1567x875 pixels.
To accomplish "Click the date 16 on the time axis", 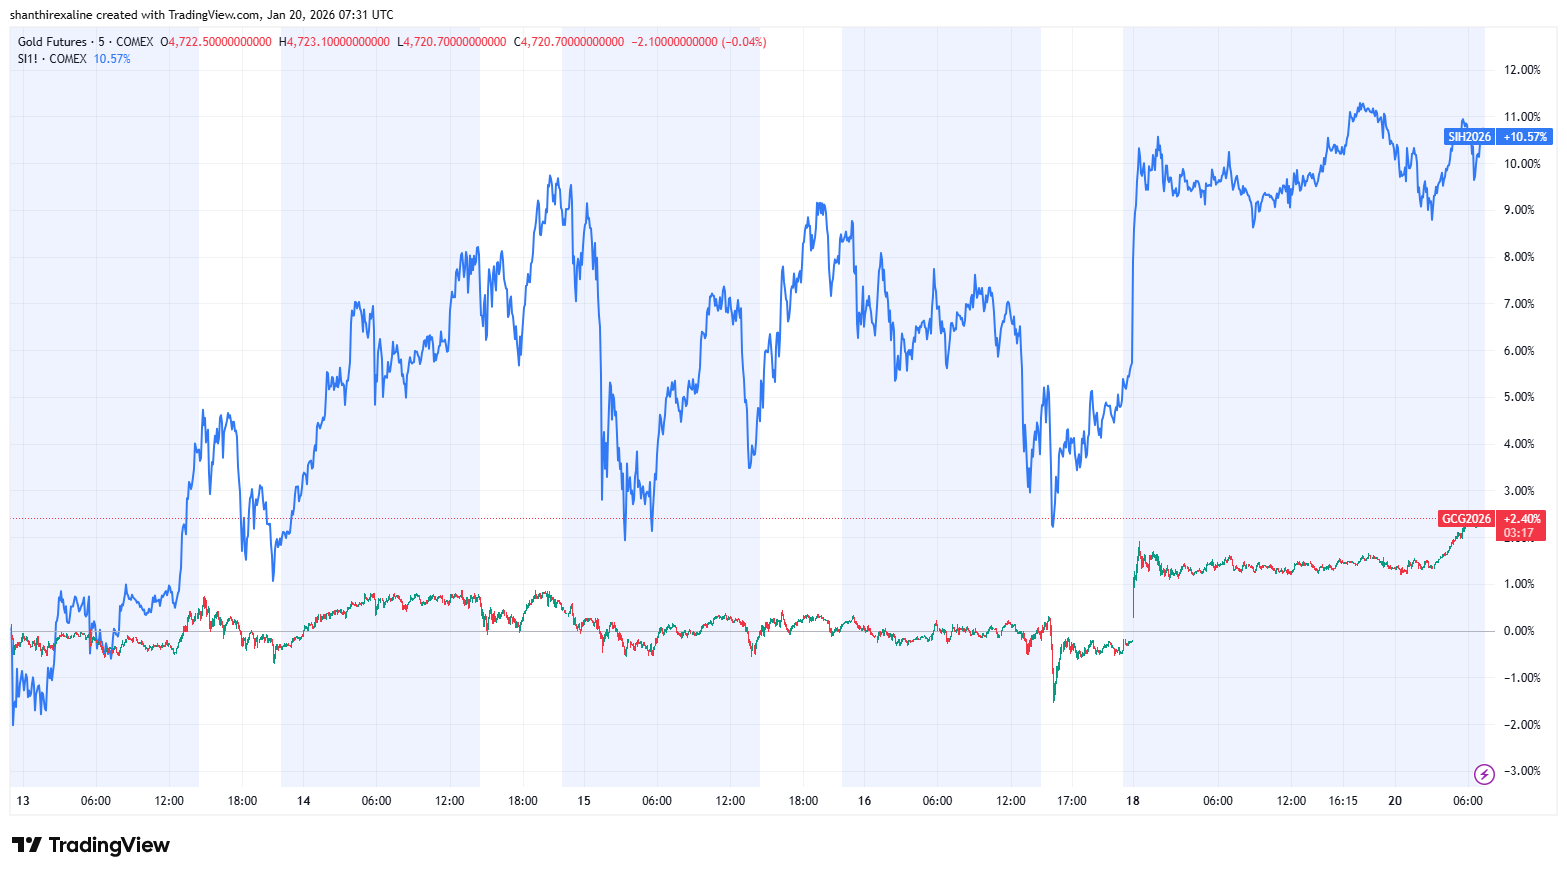I will [865, 801].
